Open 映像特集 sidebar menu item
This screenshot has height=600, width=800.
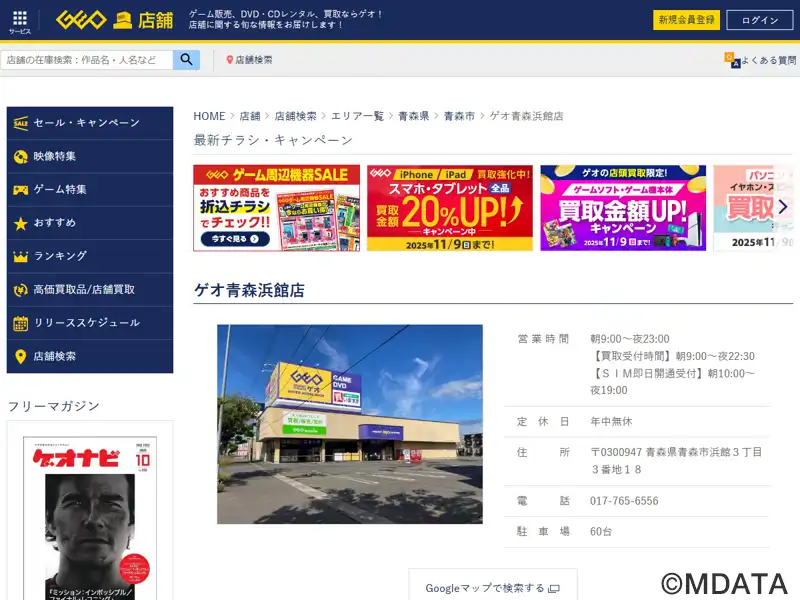coord(90,157)
